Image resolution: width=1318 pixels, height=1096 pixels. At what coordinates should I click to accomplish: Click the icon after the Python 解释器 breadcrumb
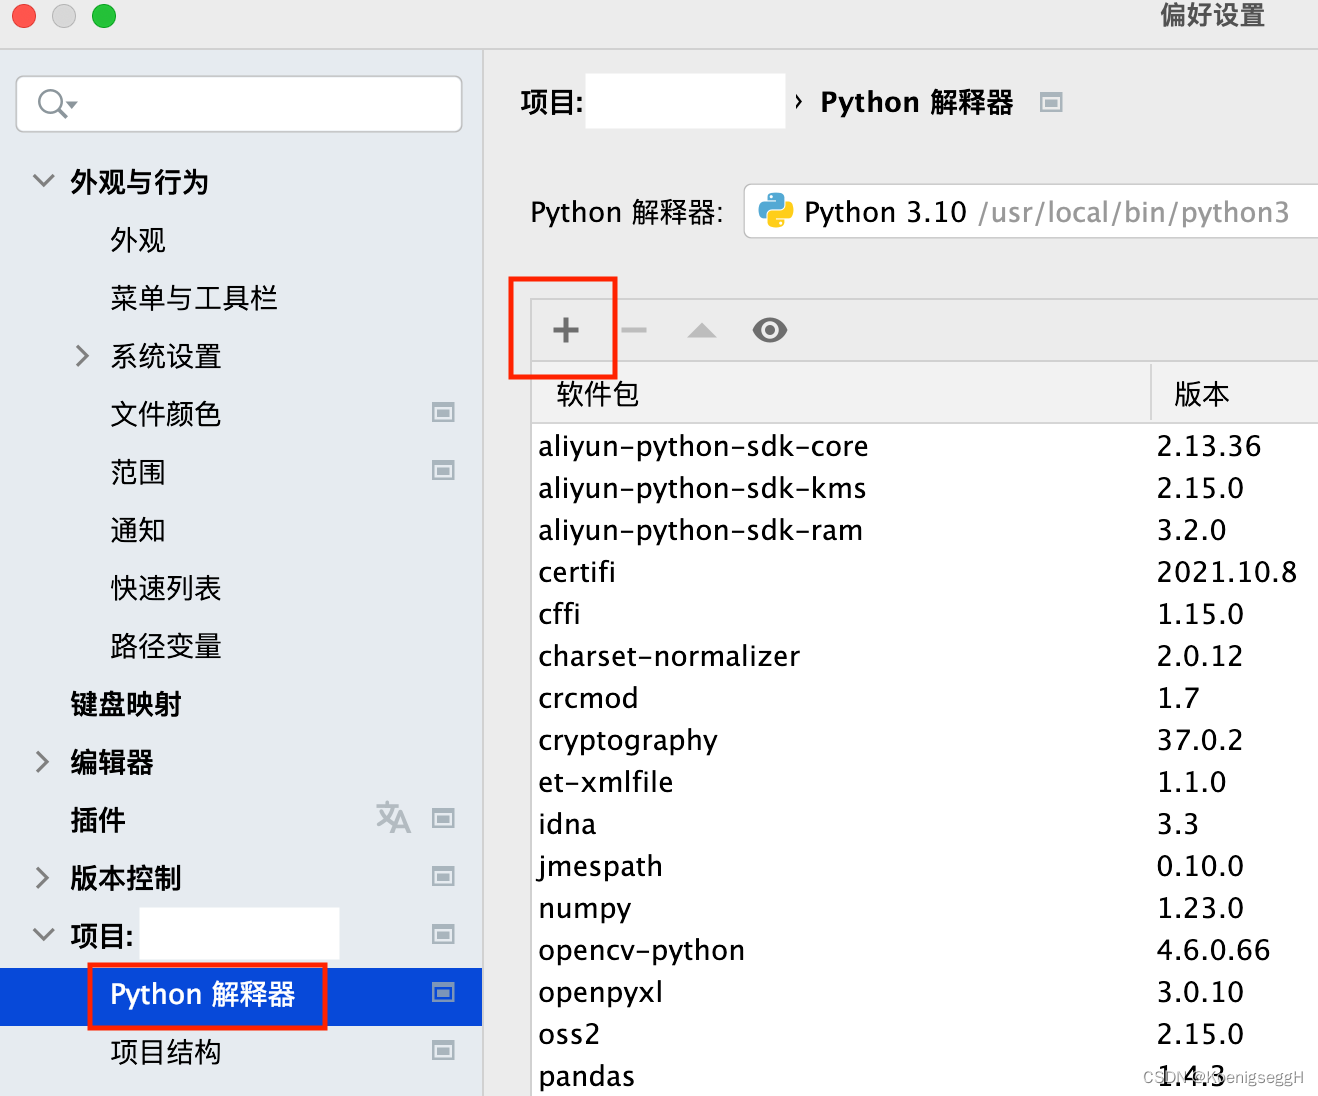coord(1051,102)
